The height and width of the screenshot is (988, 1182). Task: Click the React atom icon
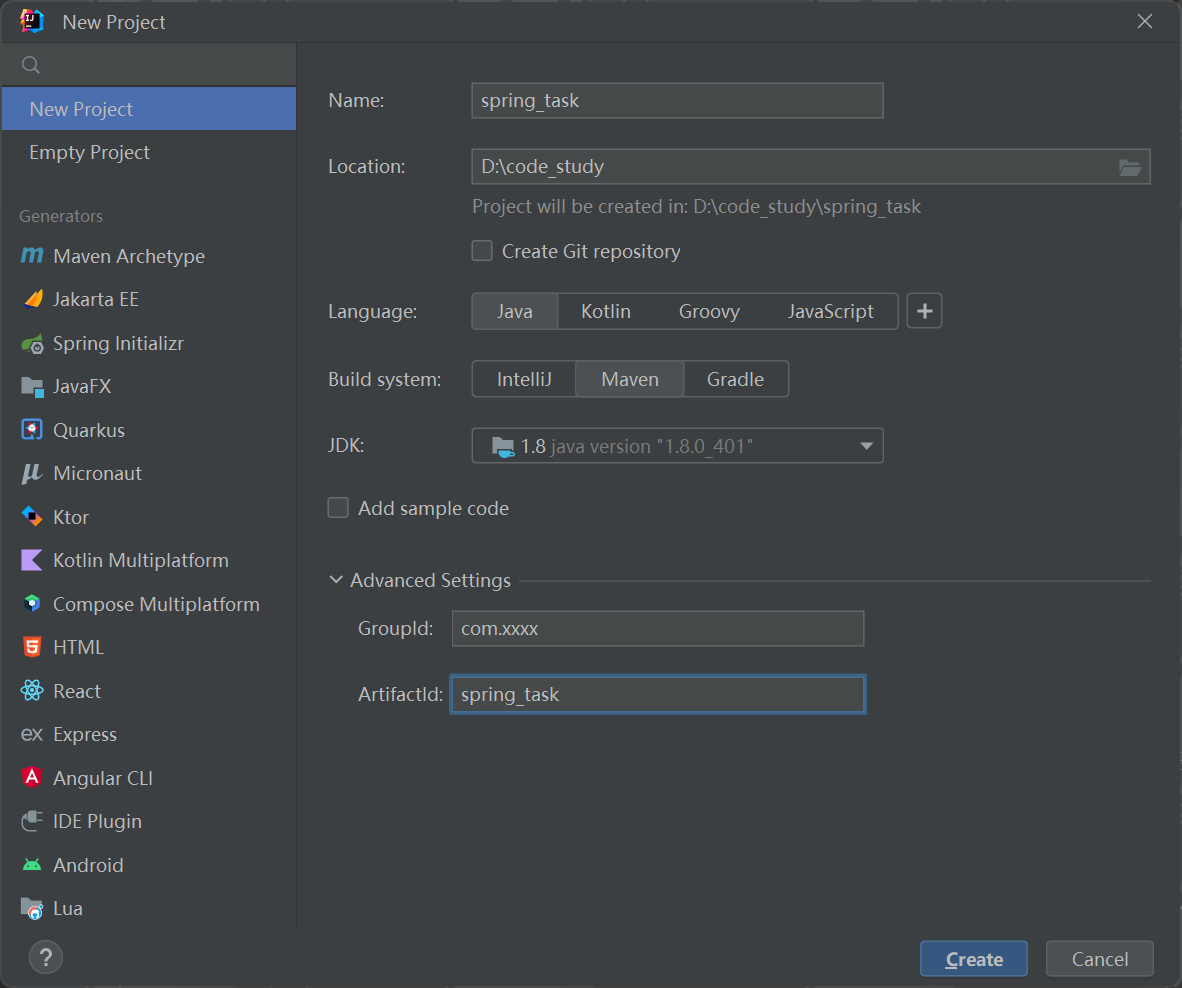32,690
